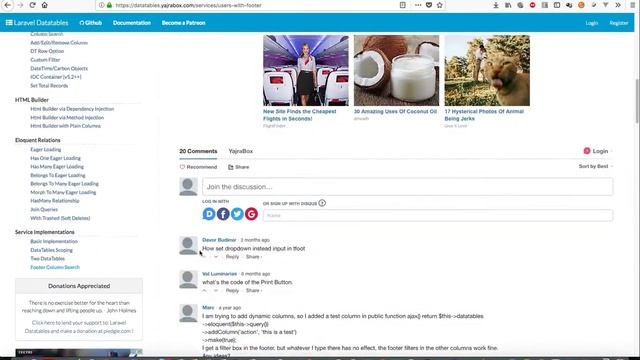This screenshot has height=360, width=640.
Task: Open Html Builder with Plain Columns
Action: [x=65, y=126]
